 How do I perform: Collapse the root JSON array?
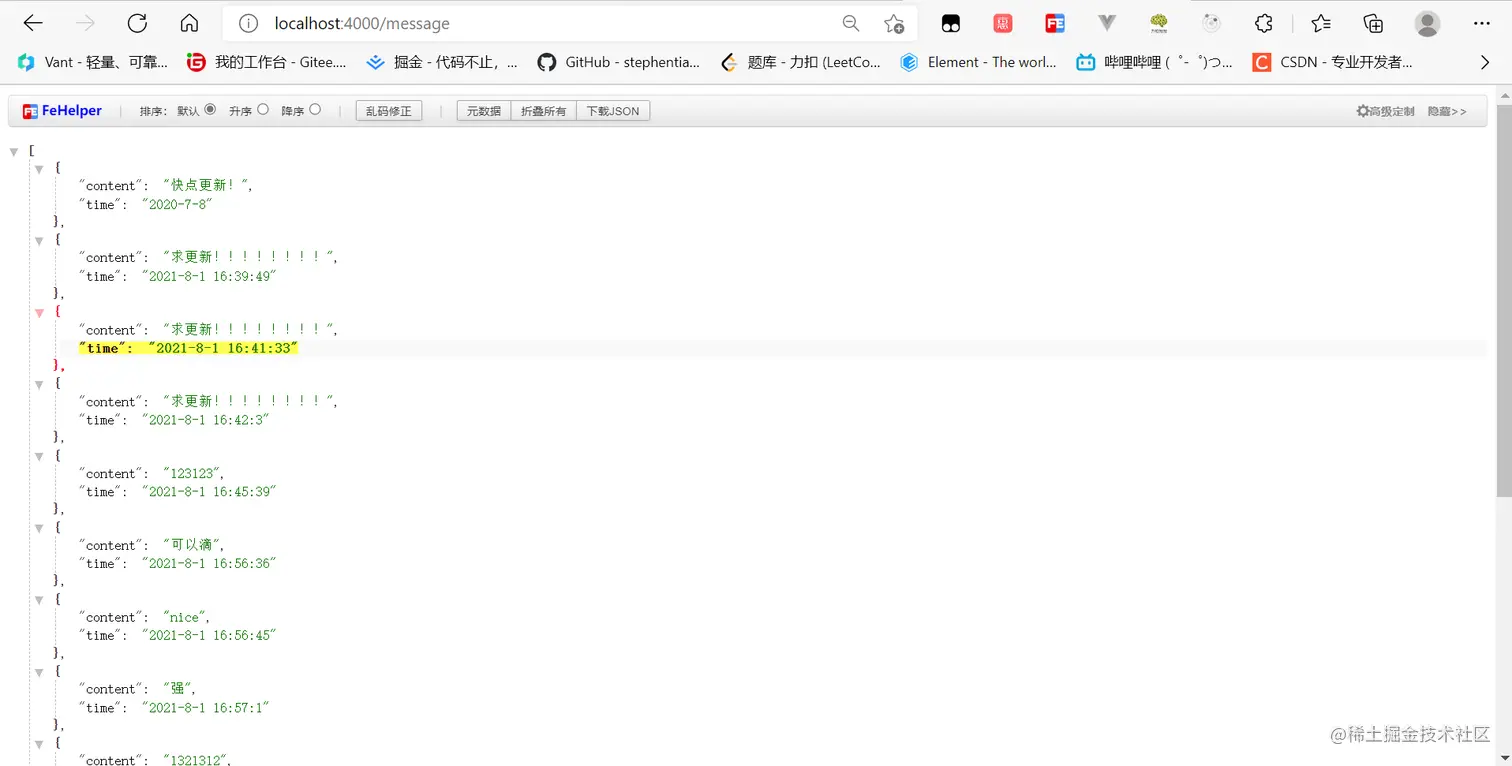click(14, 151)
